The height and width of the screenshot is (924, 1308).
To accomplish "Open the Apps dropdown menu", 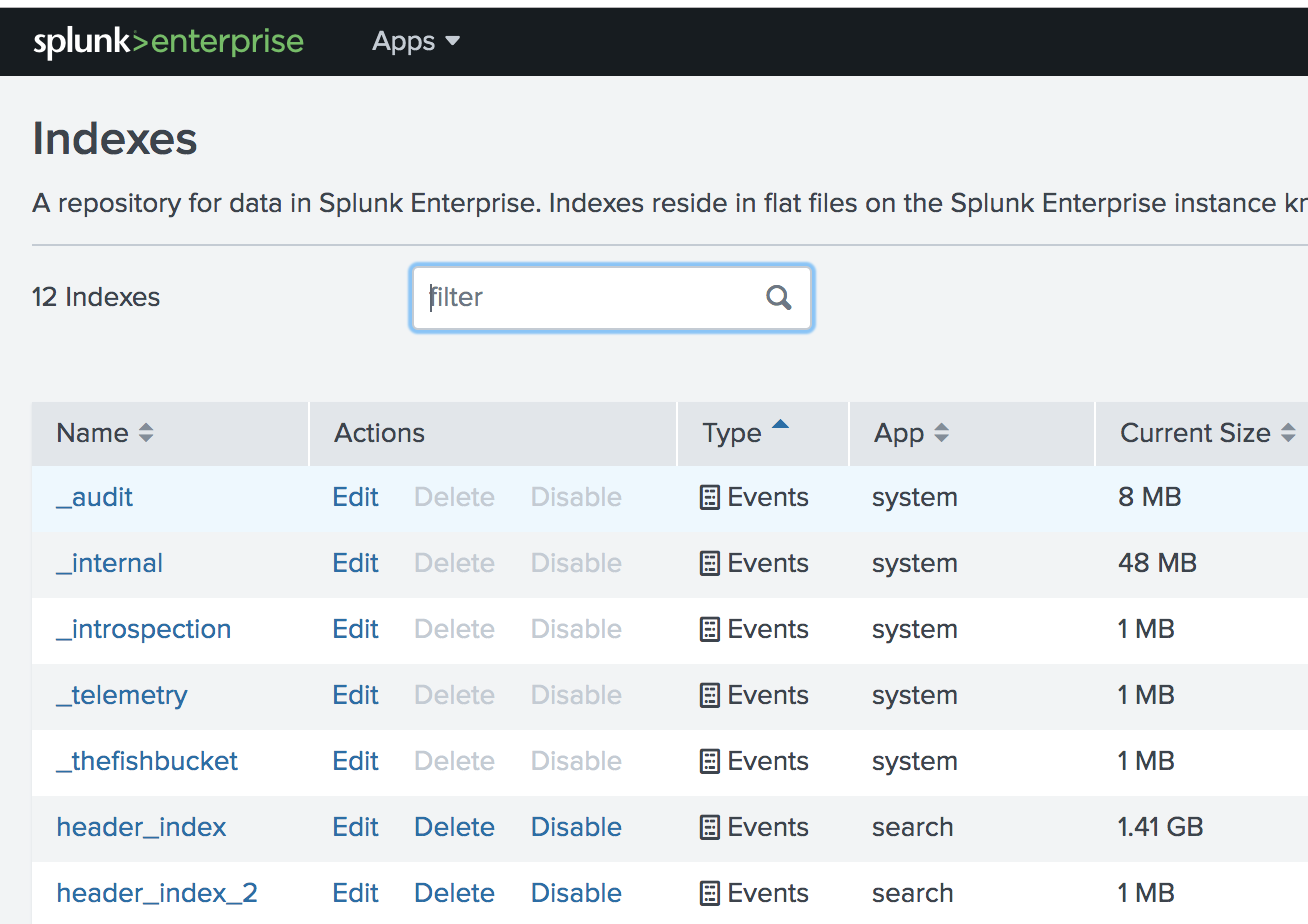I will (416, 41).
